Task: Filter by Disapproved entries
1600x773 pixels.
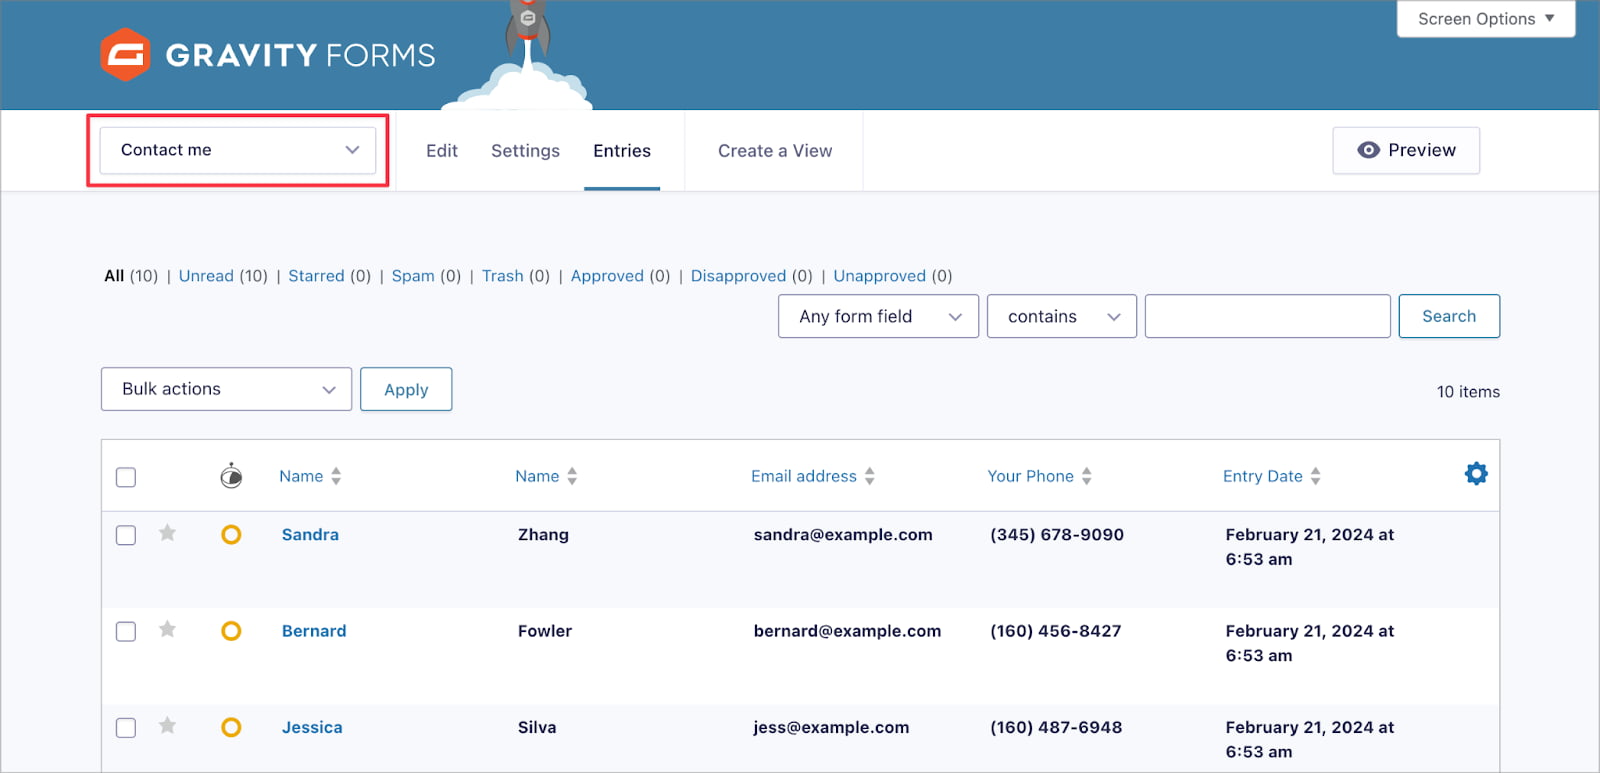Action: 738,276
